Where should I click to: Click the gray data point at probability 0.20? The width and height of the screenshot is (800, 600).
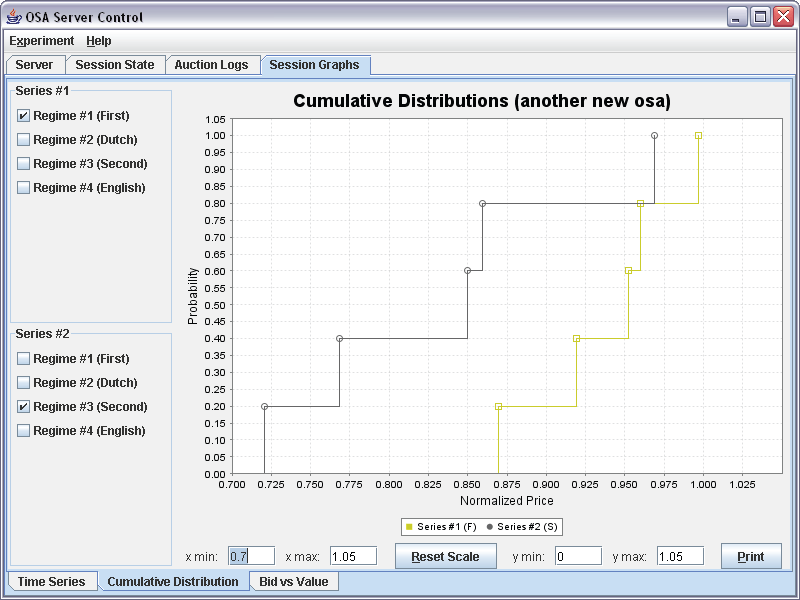pyautogui.click(x=264, y=407)
